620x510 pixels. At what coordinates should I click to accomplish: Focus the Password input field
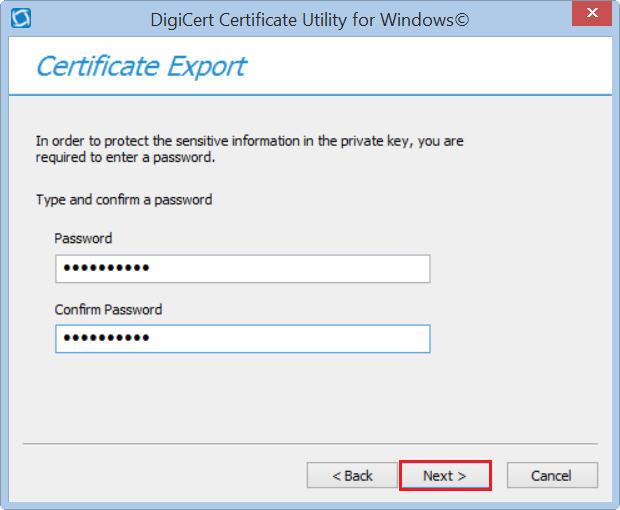click(242, 269)
